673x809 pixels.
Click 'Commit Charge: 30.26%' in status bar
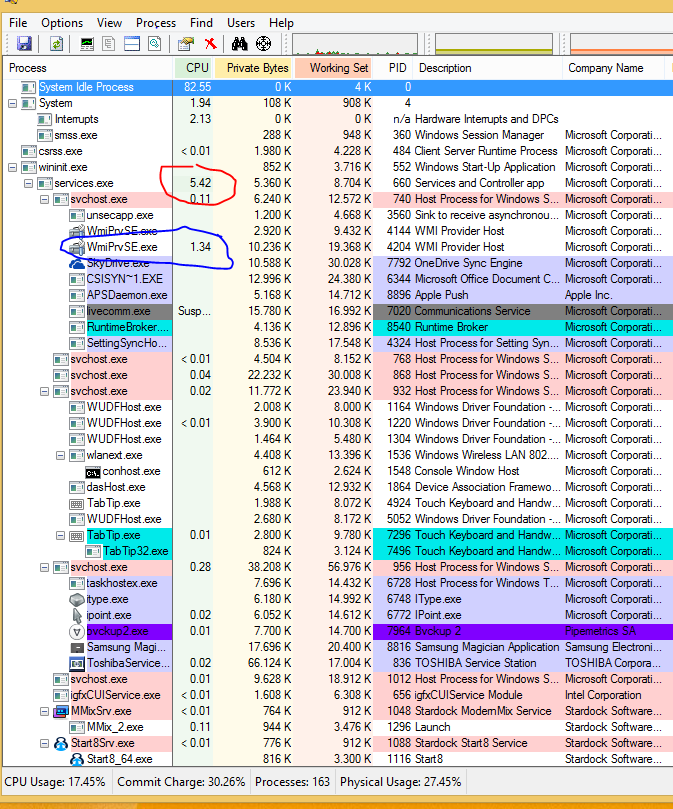181,782
